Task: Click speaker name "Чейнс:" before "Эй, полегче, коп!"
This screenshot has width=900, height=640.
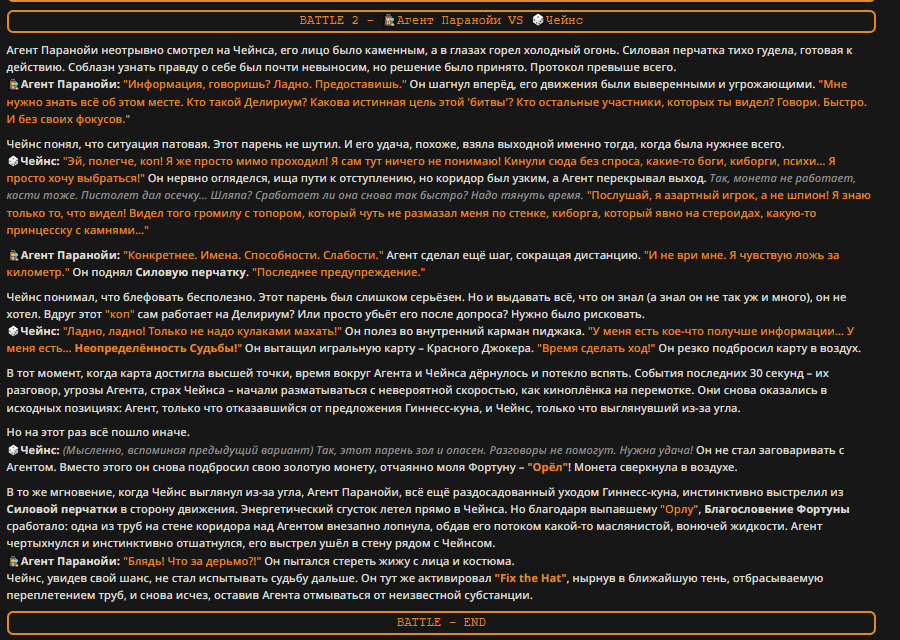Action: (x=40, y=161)
